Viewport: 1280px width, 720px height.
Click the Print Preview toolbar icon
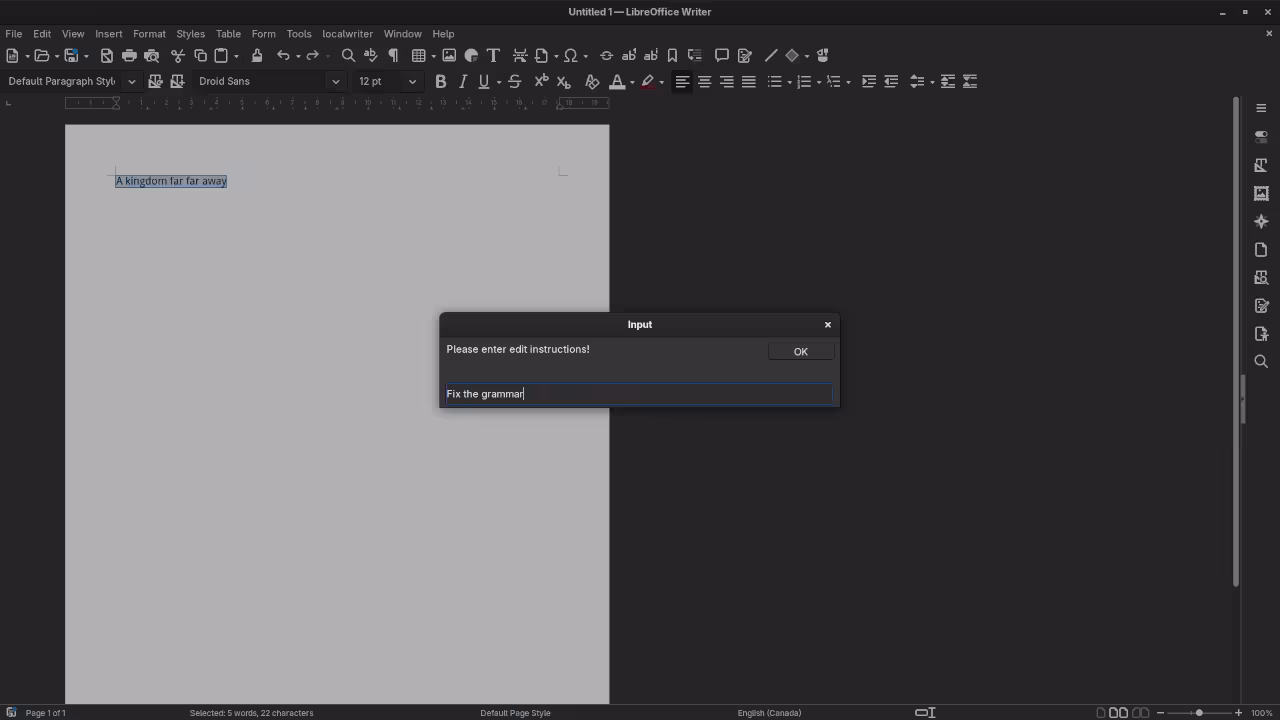pos(152,55)
